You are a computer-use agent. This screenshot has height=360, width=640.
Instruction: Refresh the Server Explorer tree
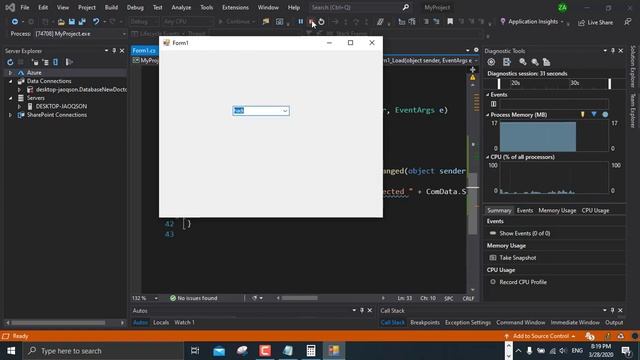10,62
